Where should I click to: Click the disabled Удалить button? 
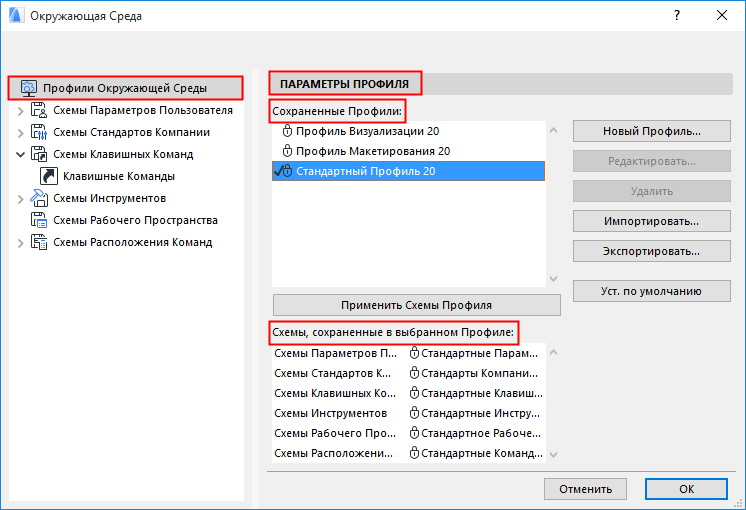point(652,191)
